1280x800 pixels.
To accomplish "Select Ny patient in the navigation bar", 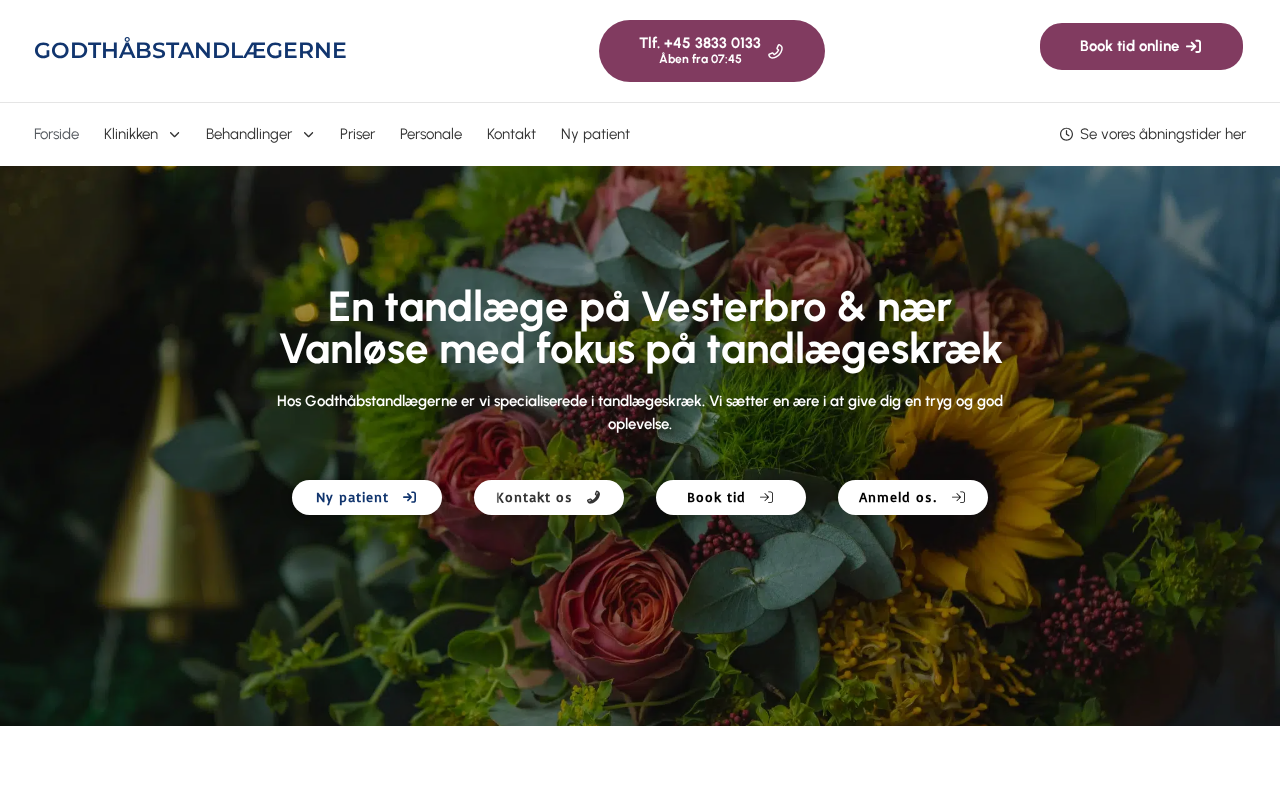I will (x=595, y=134).
